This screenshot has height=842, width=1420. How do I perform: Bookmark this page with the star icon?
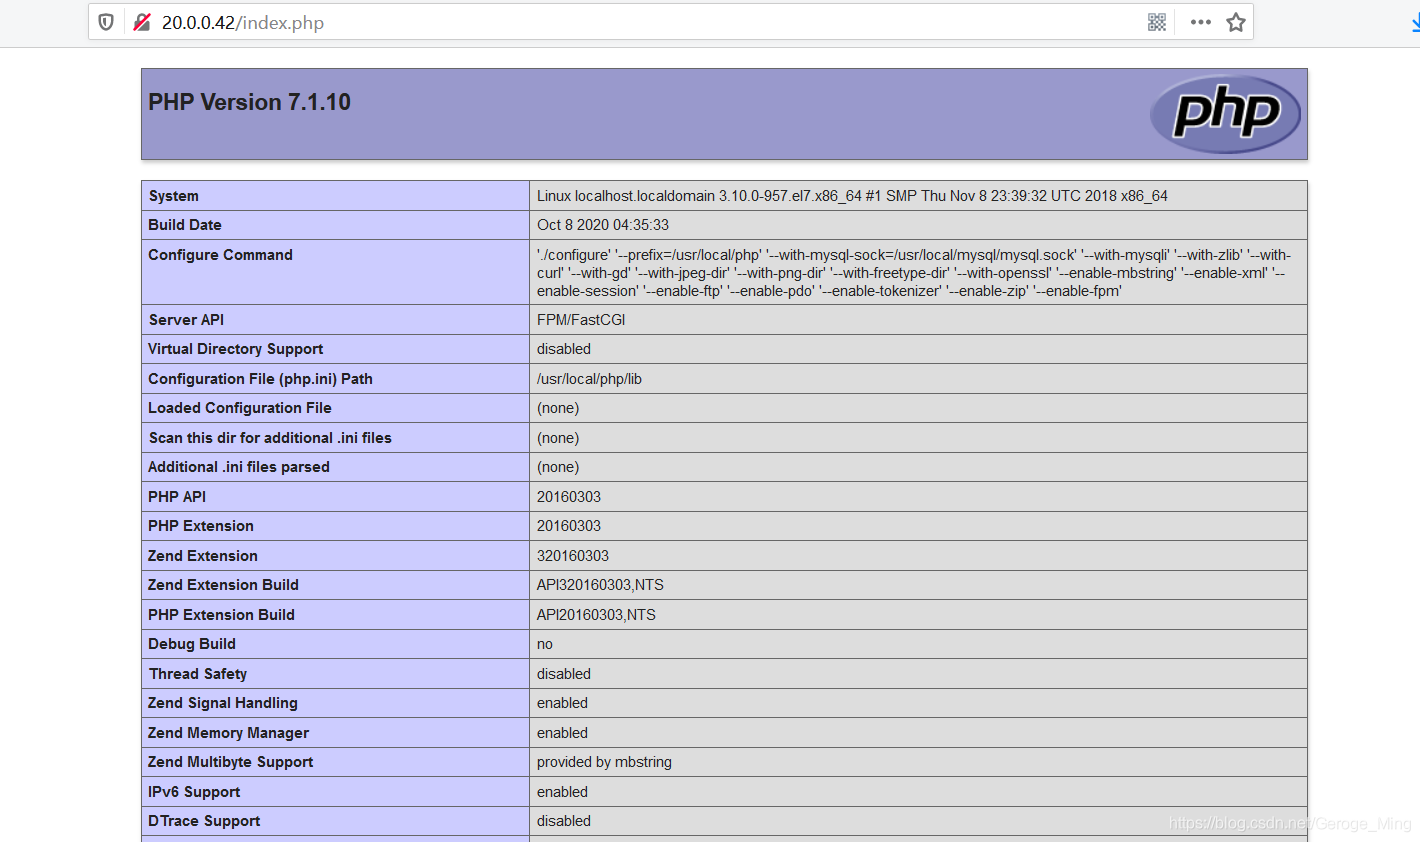pyautogui.click(x=1236, y=22)
